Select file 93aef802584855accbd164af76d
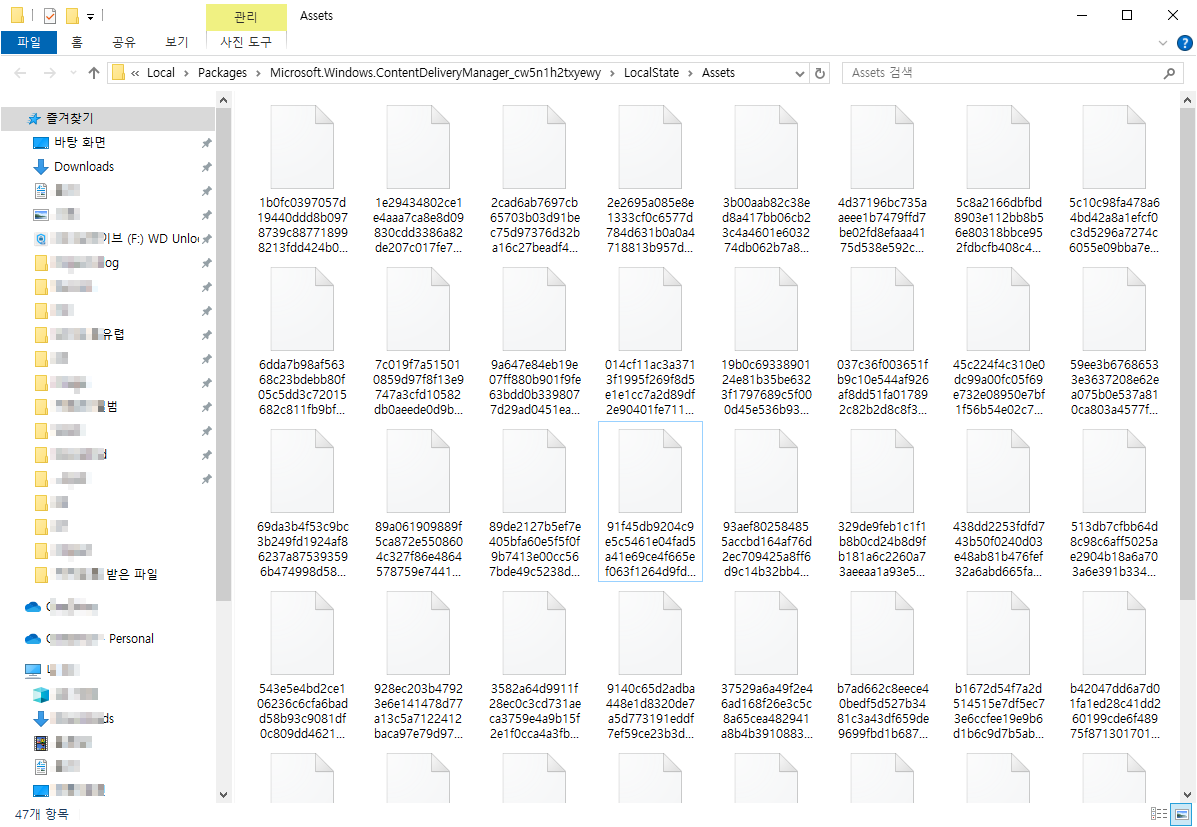The image size is (1197, 827). [x=766, y=503]
